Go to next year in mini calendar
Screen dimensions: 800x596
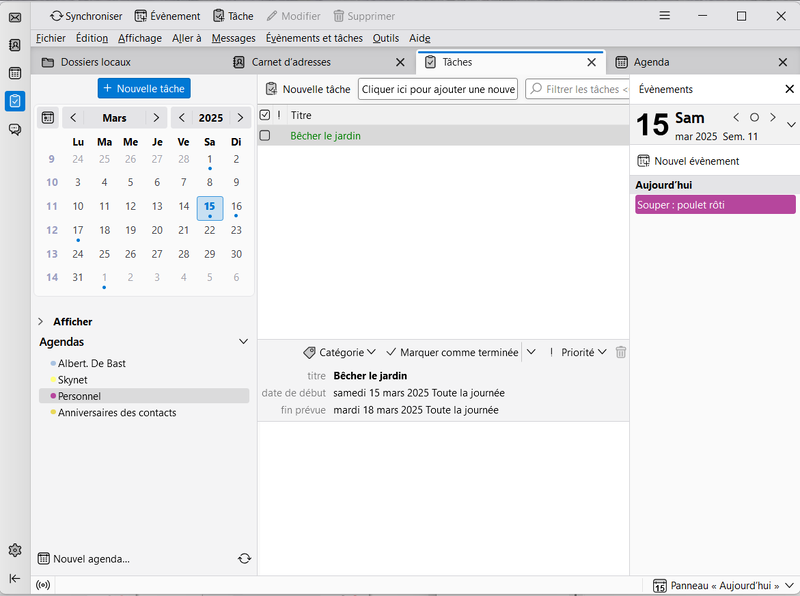[240, 118]
